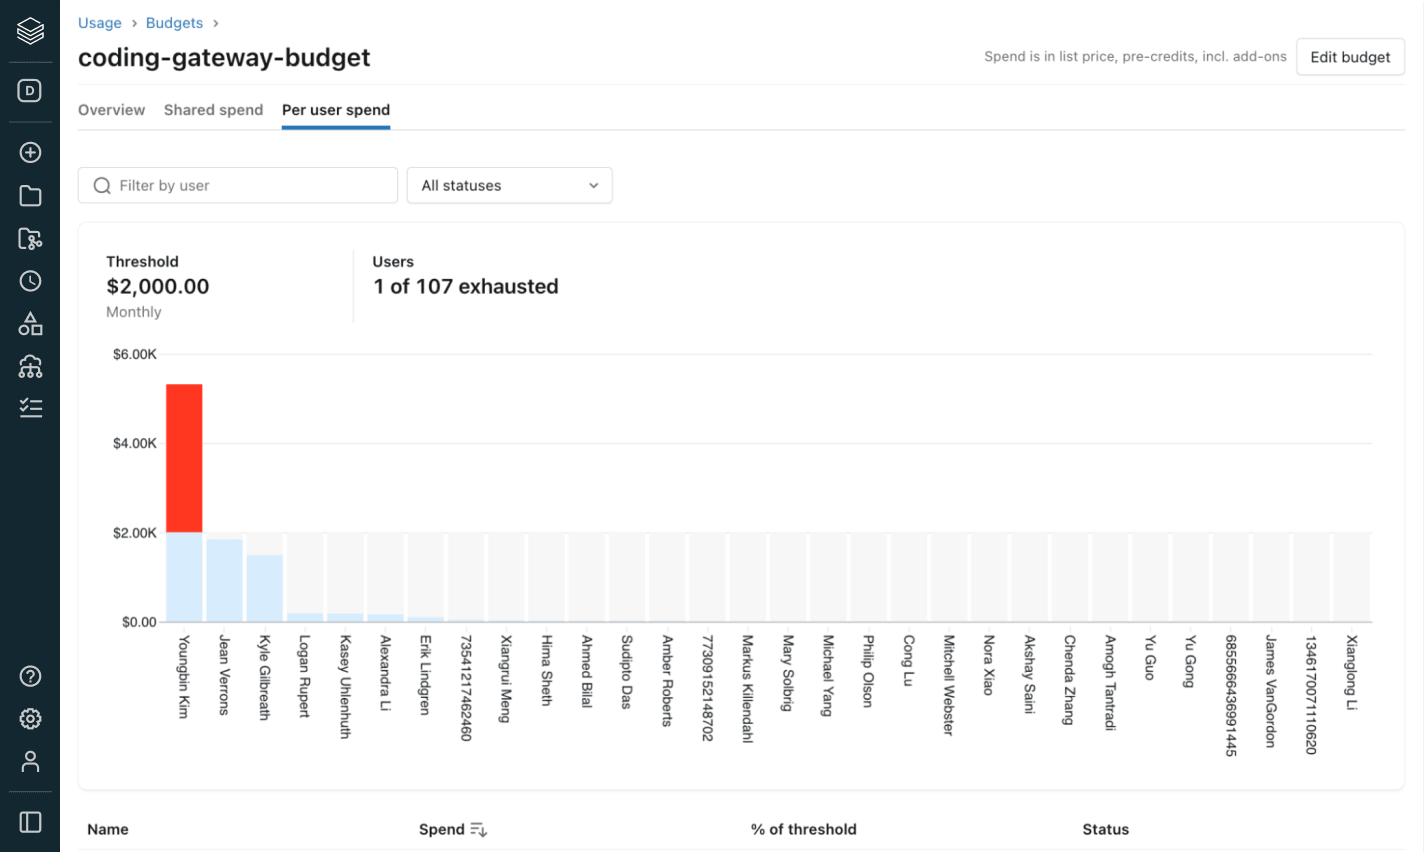Click the Logan Rupert axis label
Screen dimensions: 1424x852
point(304,676)
